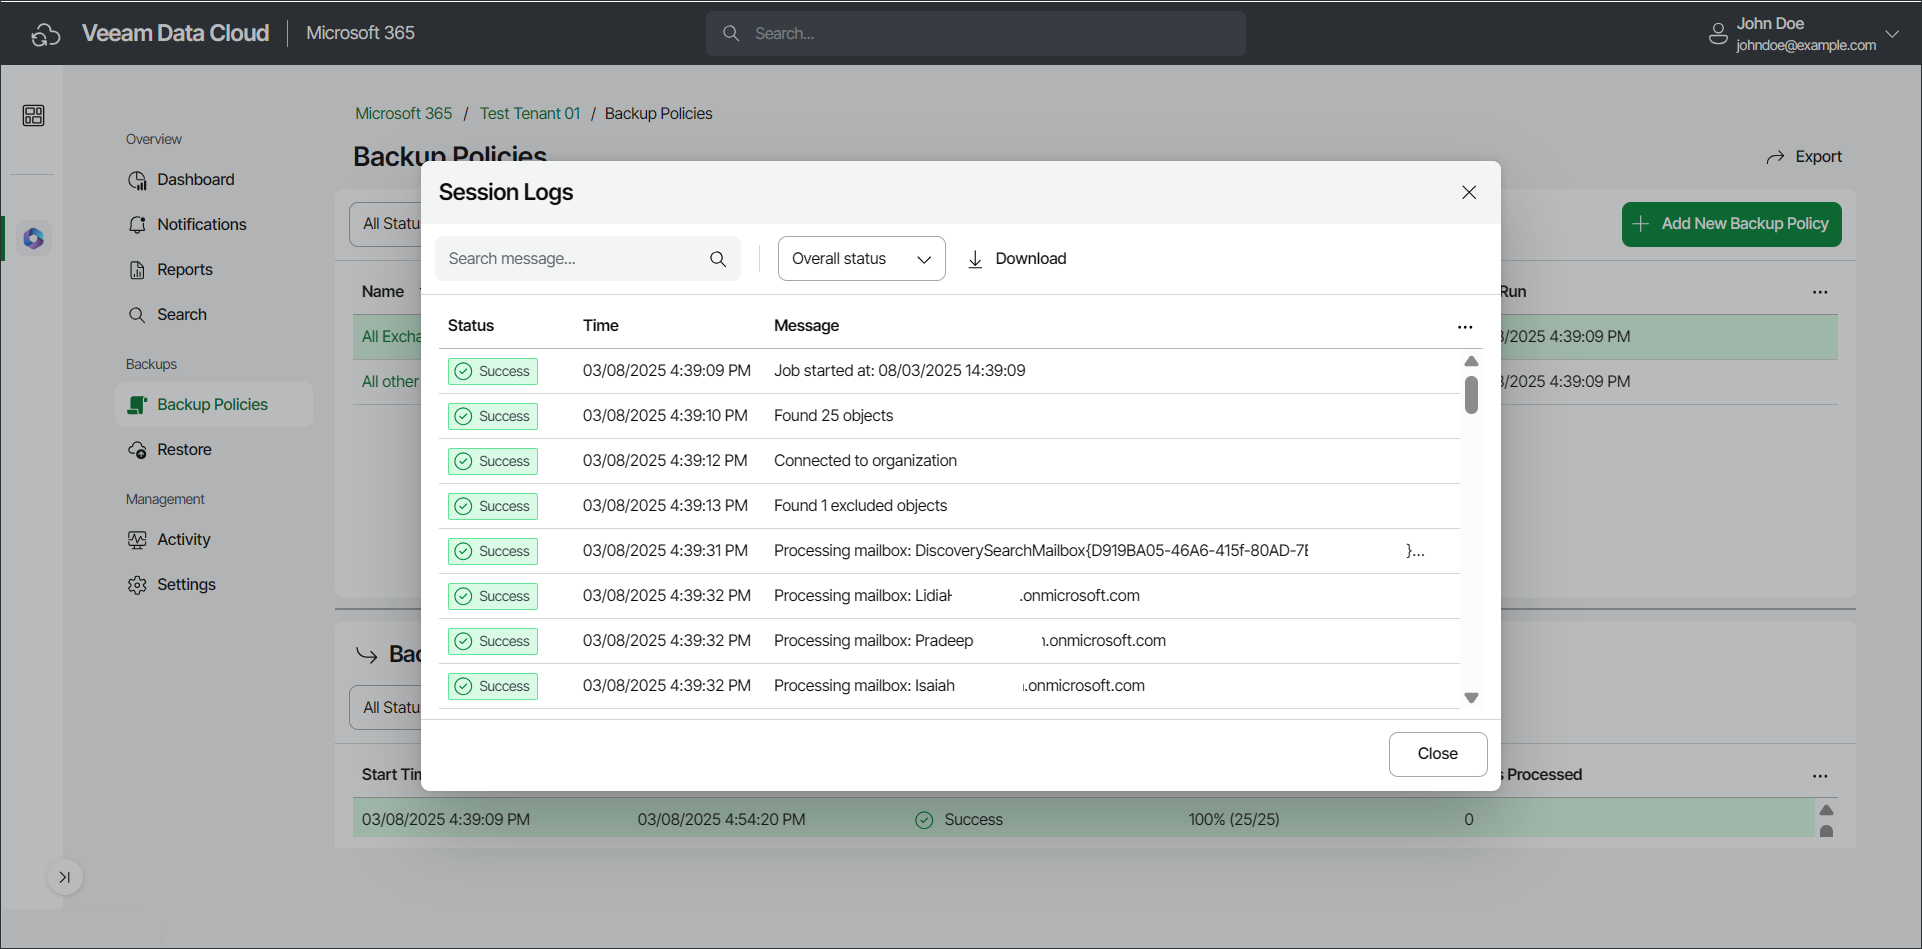Click the Search message input field

click(588, 259)
